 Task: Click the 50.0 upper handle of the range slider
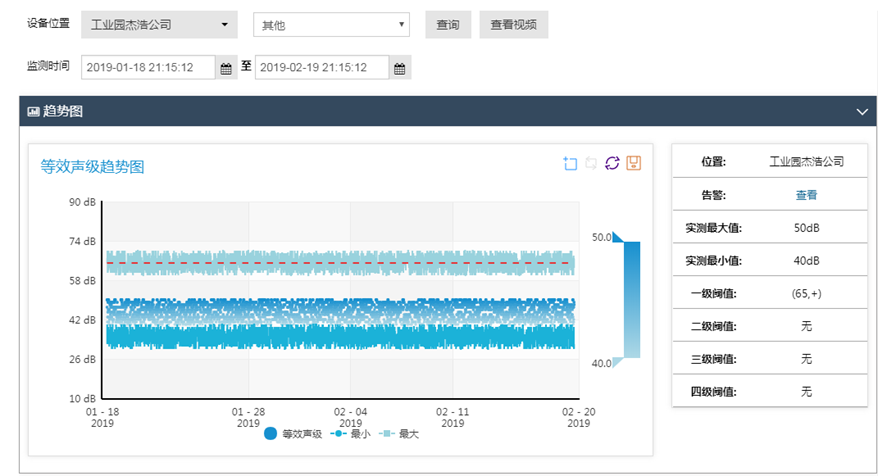click(x=618, y=237)
